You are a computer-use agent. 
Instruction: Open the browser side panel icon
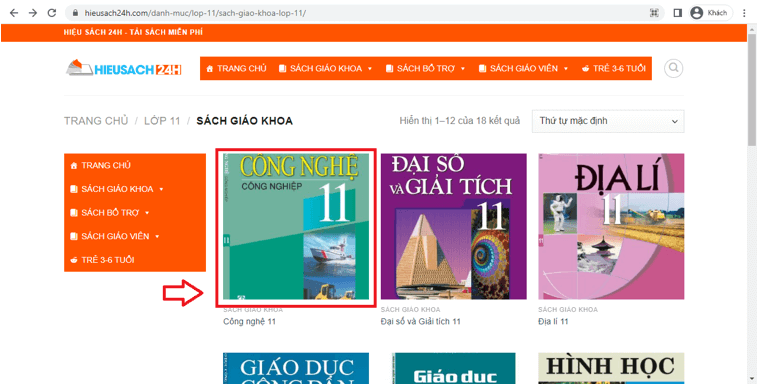click(678, 13)
